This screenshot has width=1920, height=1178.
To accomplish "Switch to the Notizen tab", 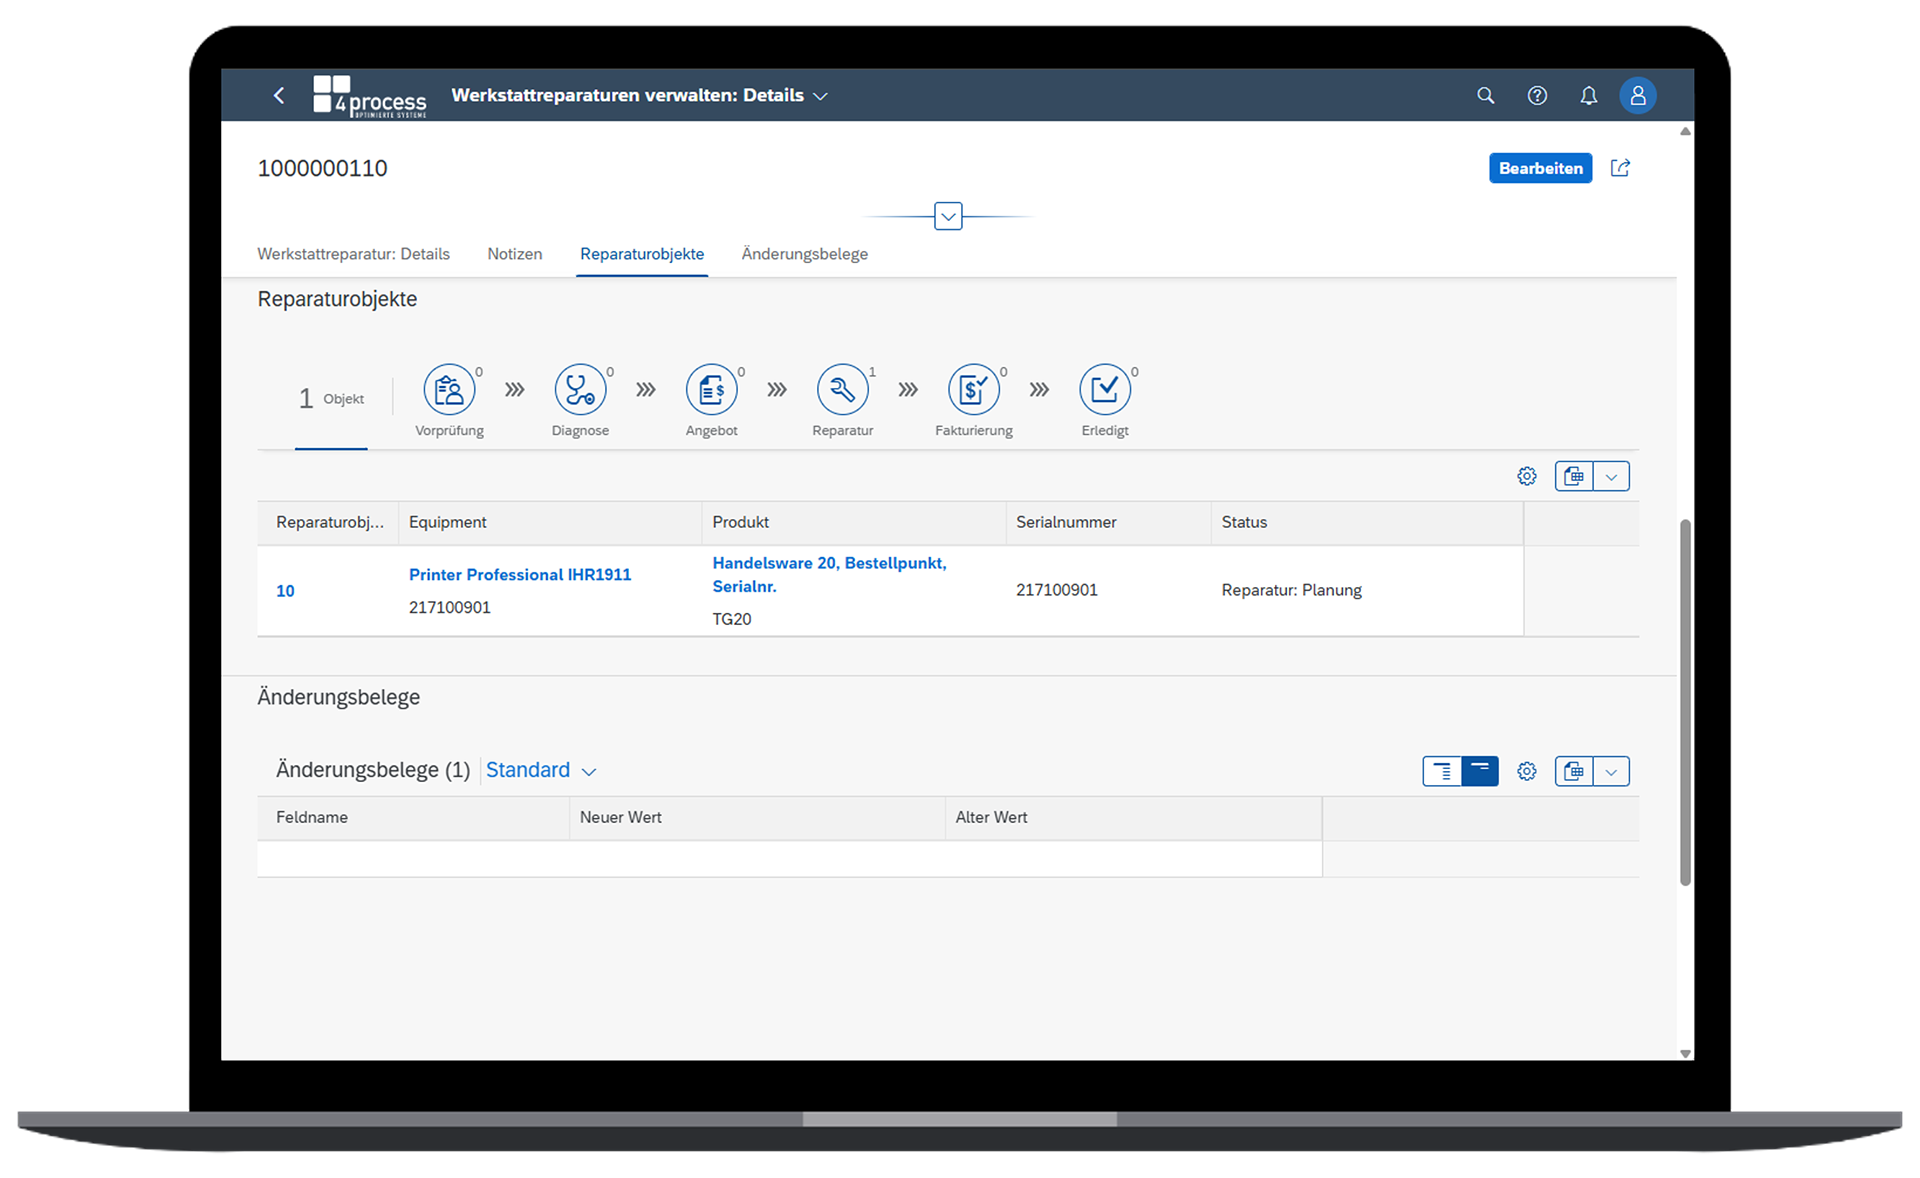I will pyautogui.click(x=514, y=254).
